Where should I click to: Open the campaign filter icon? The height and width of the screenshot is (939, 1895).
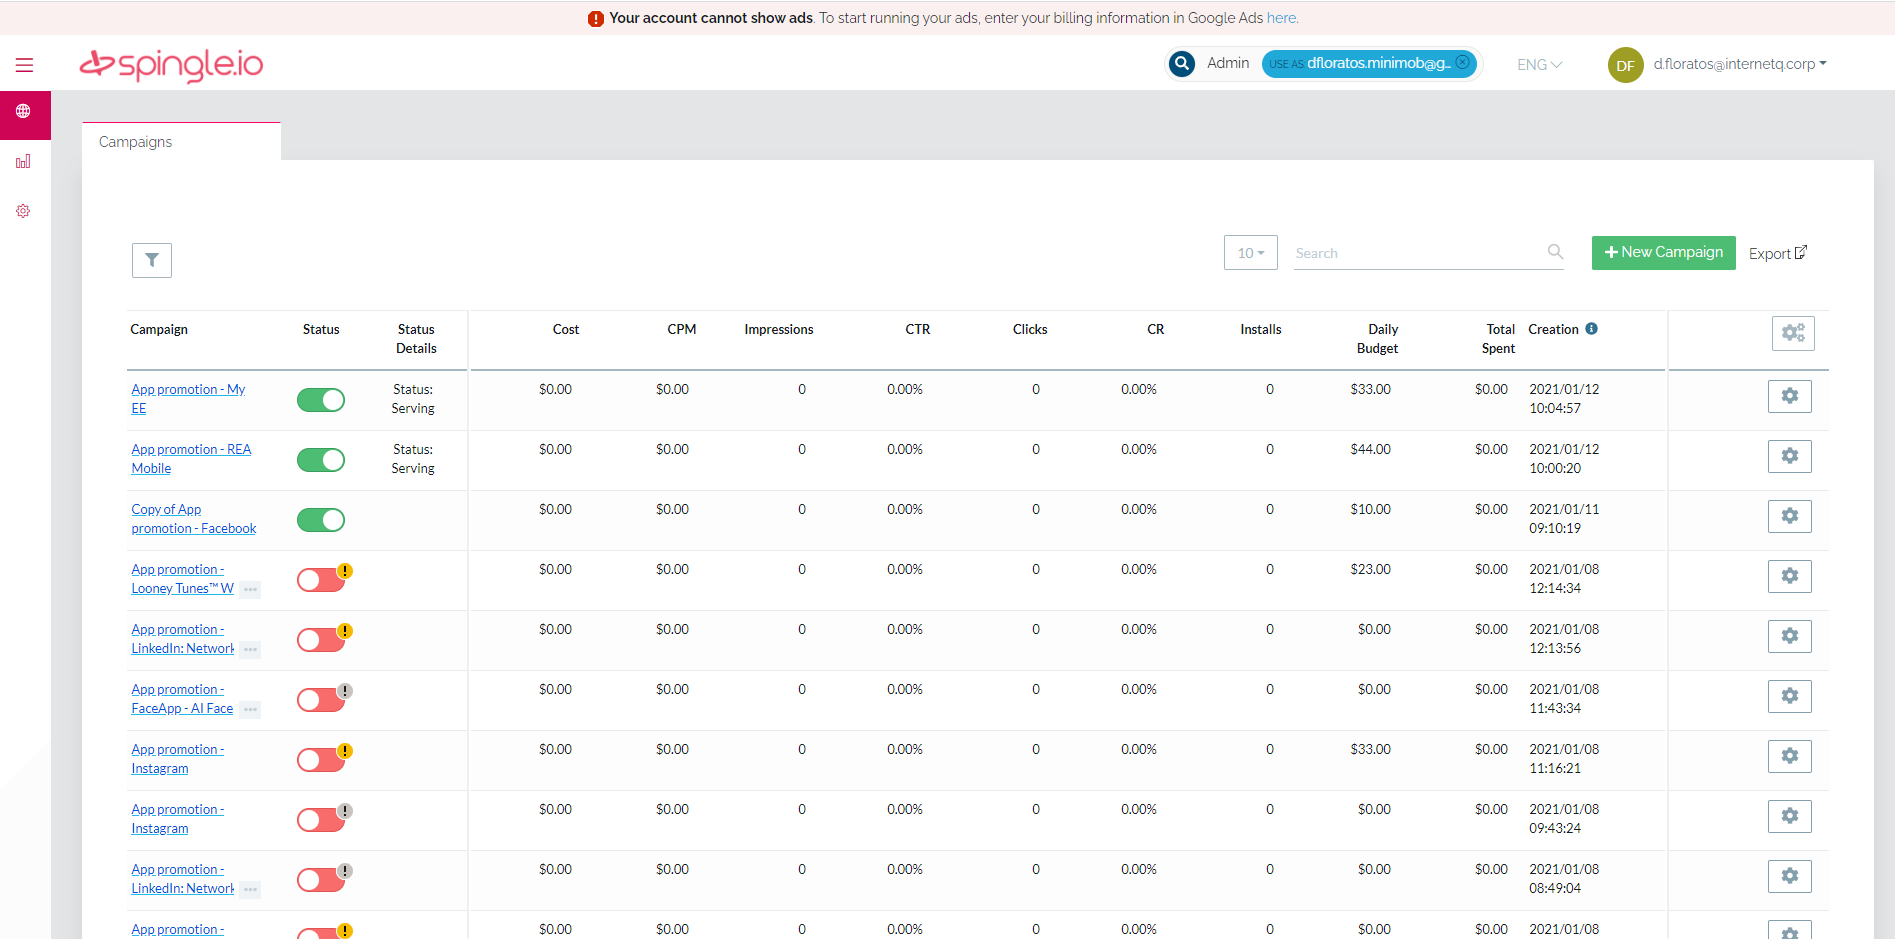[151, 260]
